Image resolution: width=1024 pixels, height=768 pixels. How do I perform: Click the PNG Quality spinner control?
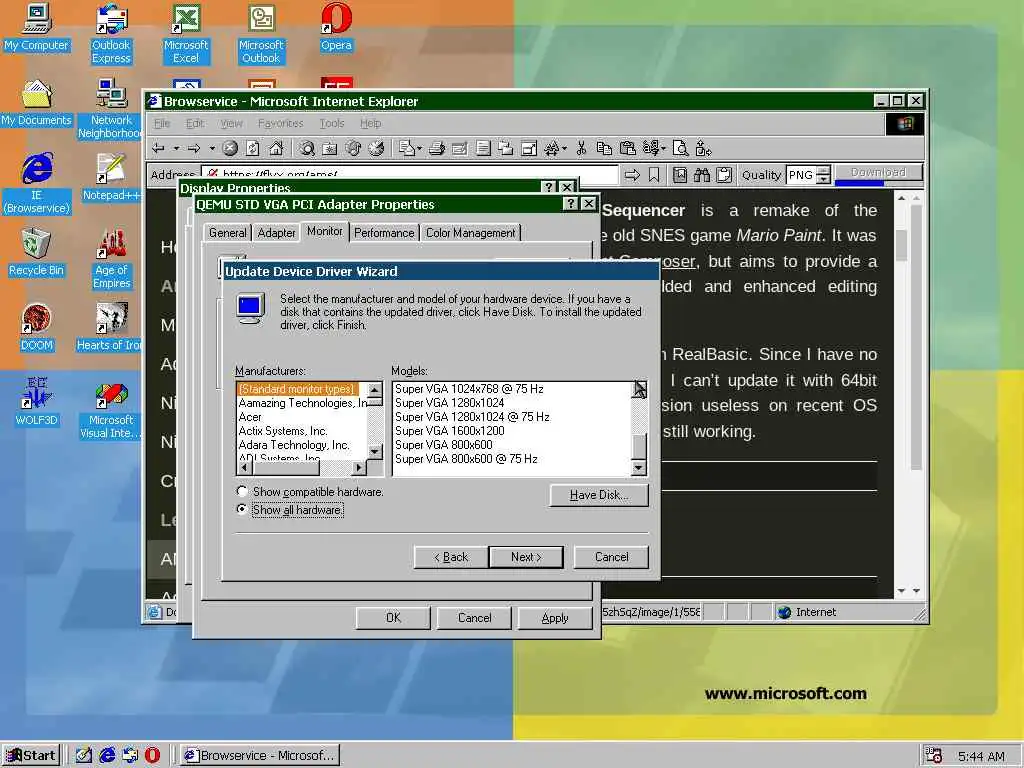(824, 175)
